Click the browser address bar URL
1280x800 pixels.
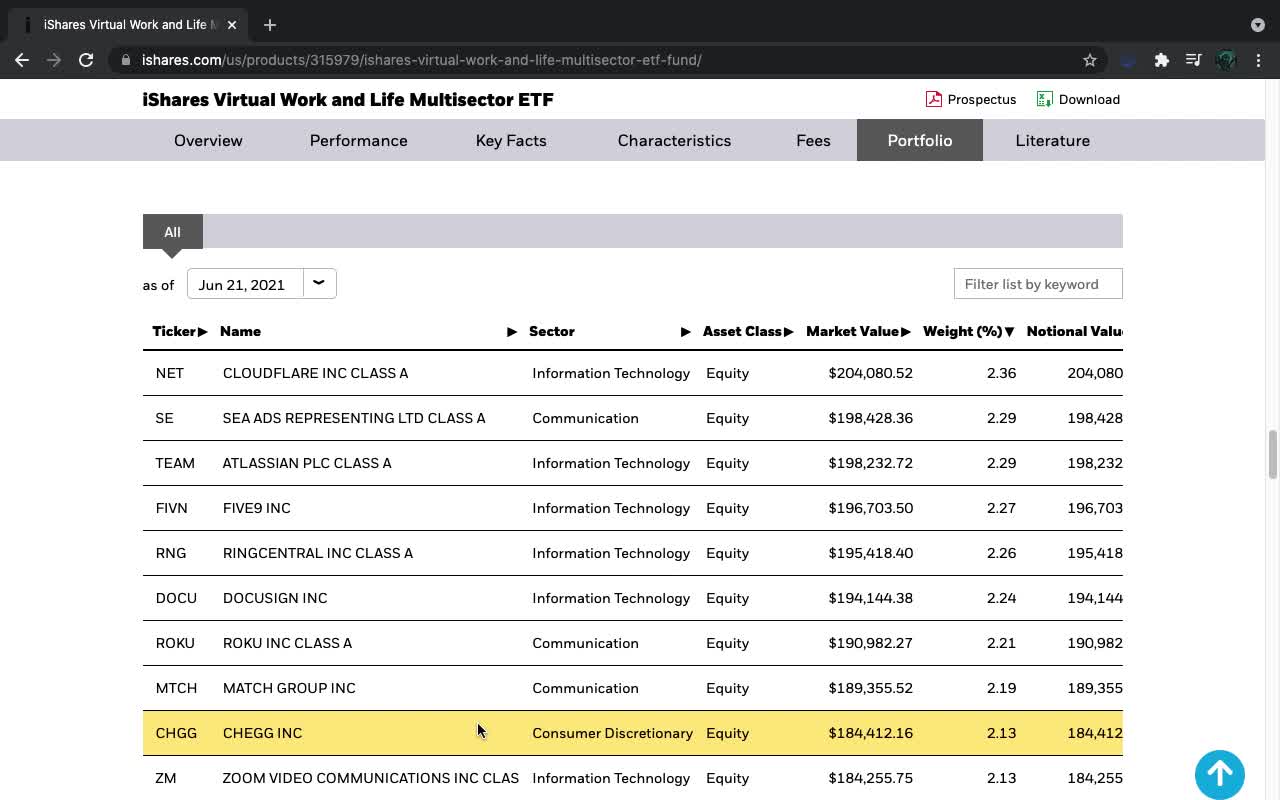point(421,60)
